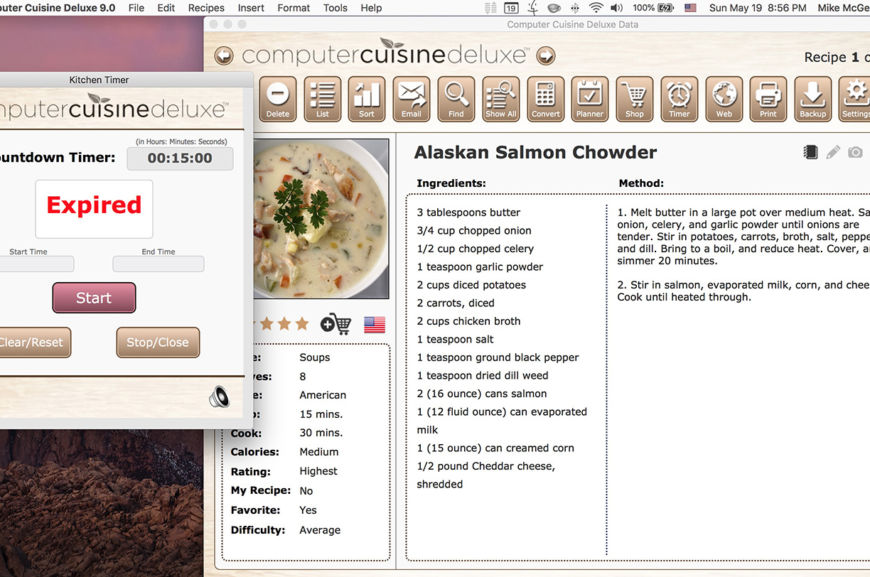Click the camera icon beside recipe title
The height and width of the screenshot is (577, 870).
[856, 152]
